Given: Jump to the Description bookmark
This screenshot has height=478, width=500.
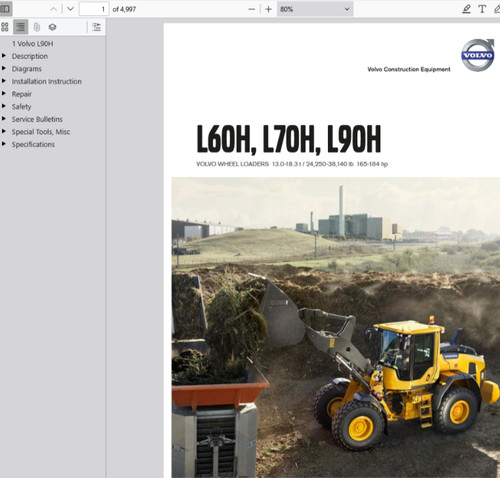Looking at the screenshot, I should coord(30,56).
